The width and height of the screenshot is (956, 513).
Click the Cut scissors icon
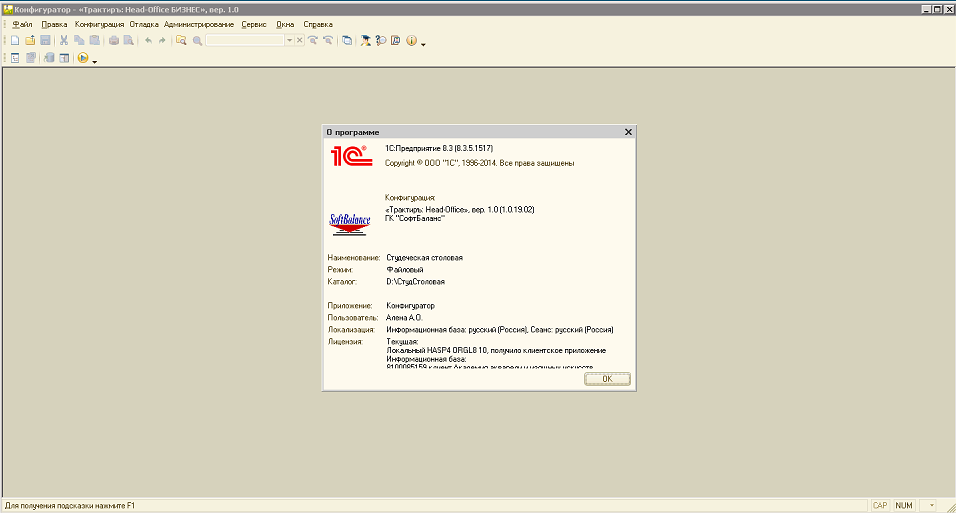(x=64, y=41)
